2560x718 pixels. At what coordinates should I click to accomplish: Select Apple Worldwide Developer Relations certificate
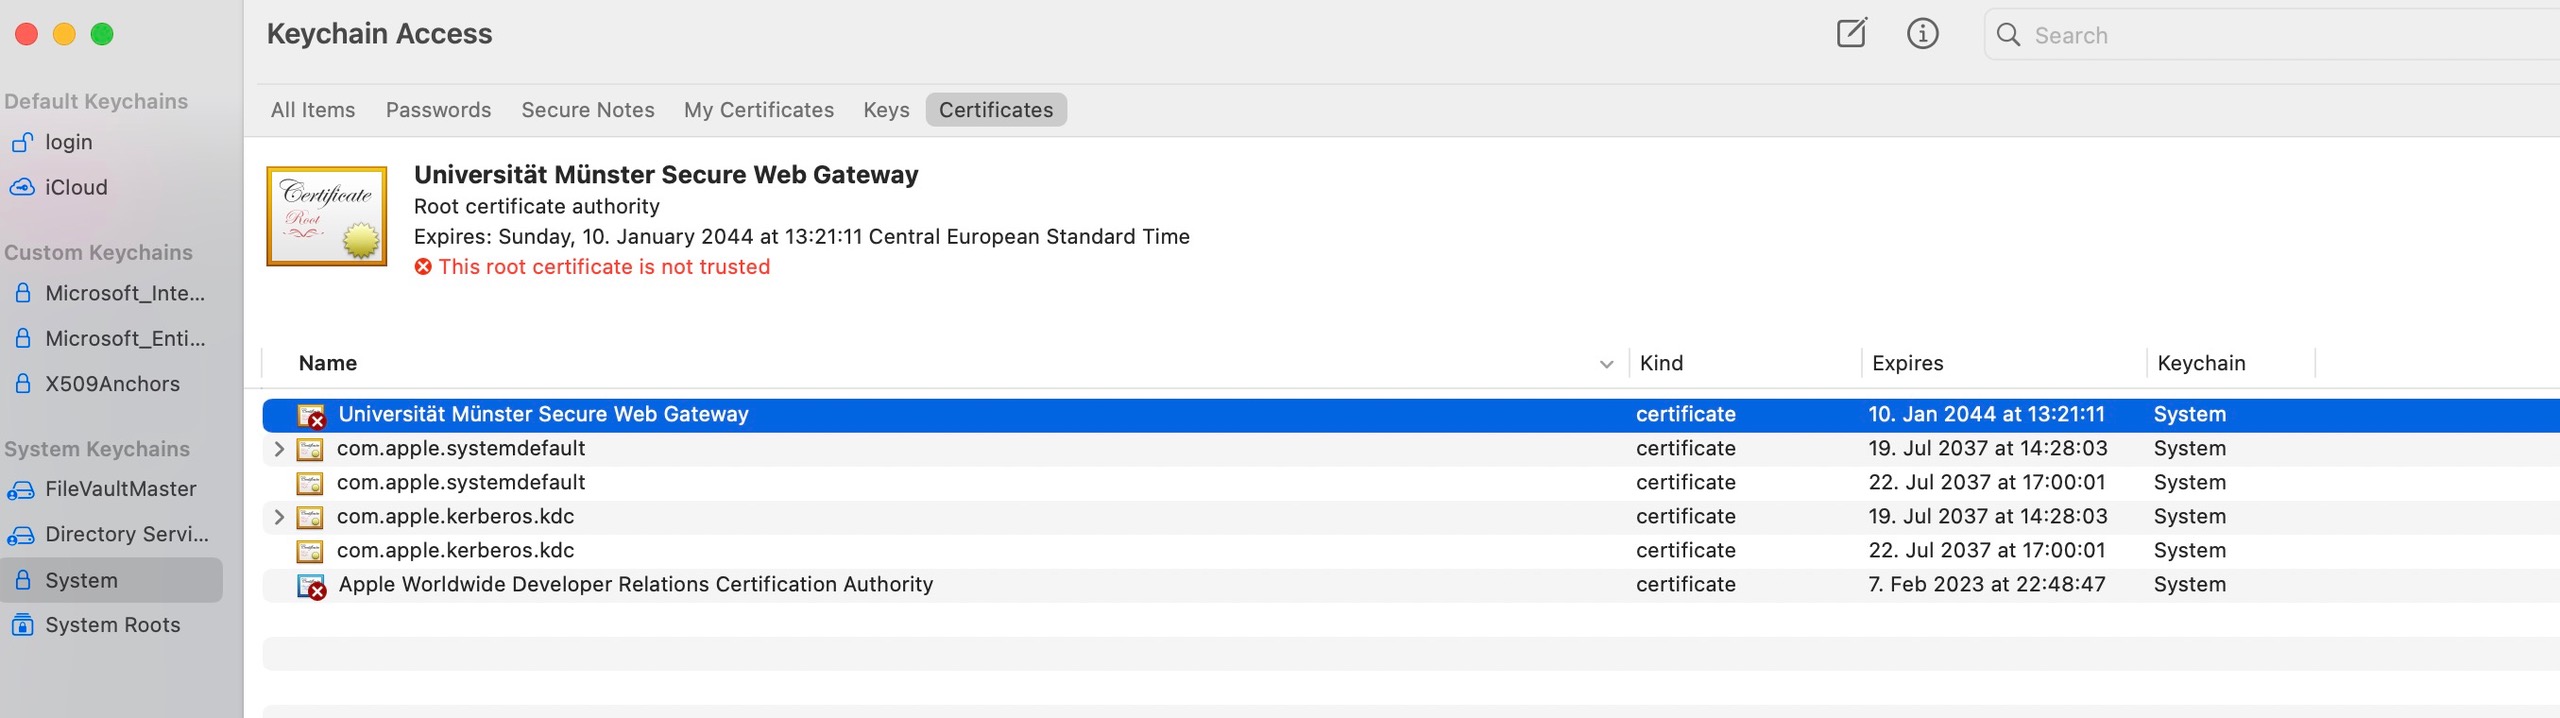[x=635, y=585]
